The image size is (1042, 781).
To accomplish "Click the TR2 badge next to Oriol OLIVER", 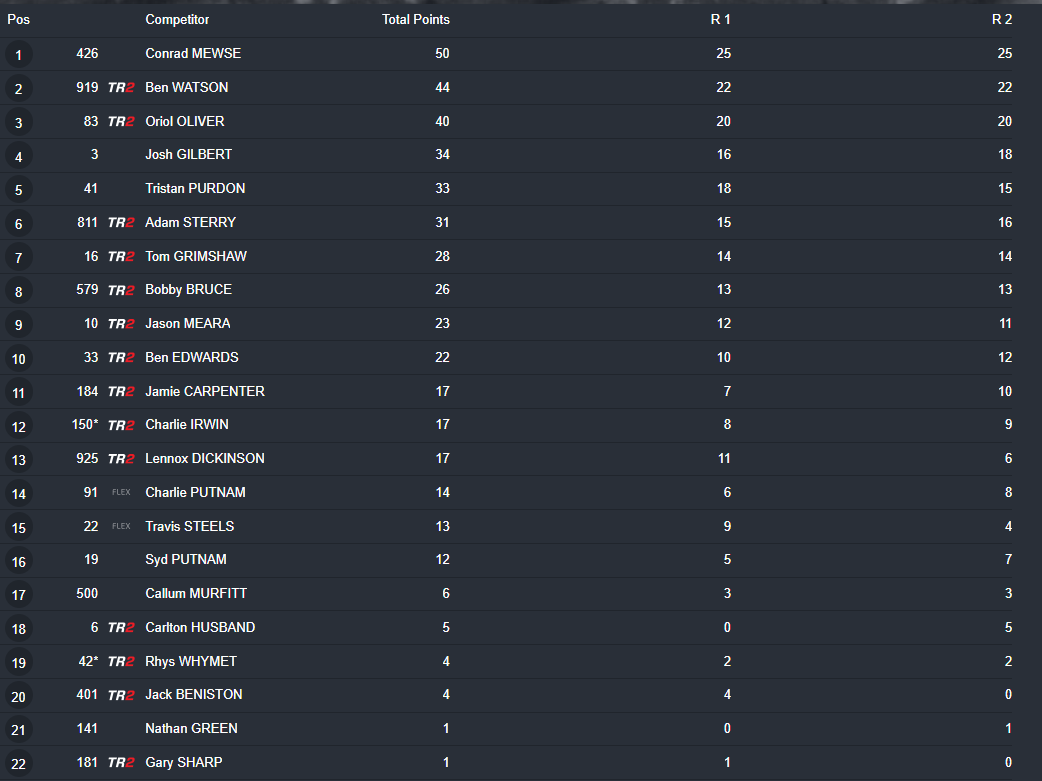I will 121,122.
